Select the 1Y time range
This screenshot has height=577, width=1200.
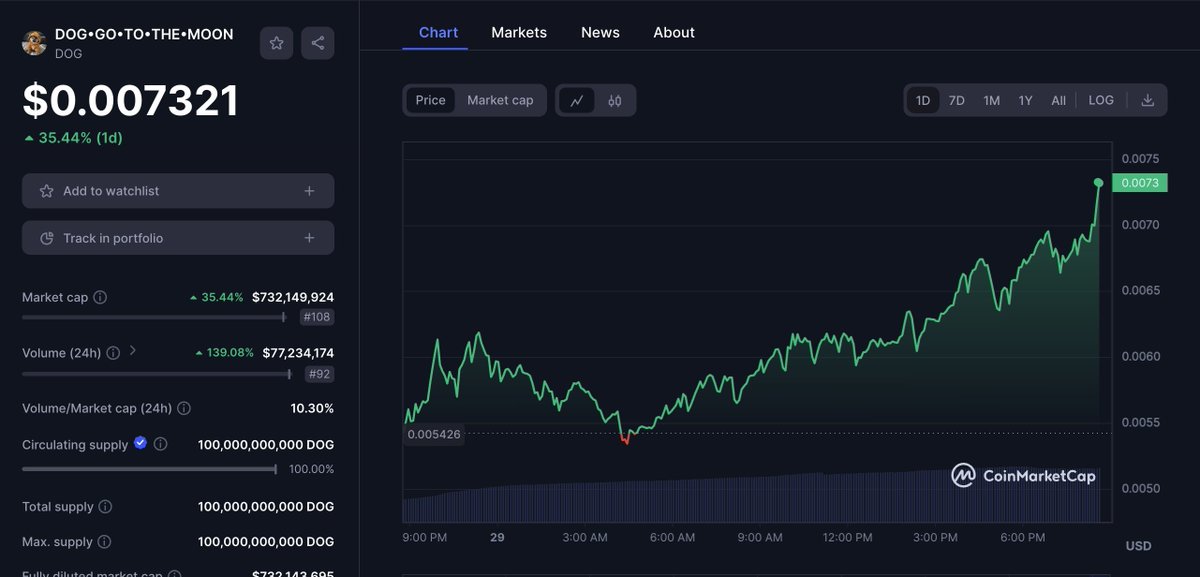pos(1025,100)
